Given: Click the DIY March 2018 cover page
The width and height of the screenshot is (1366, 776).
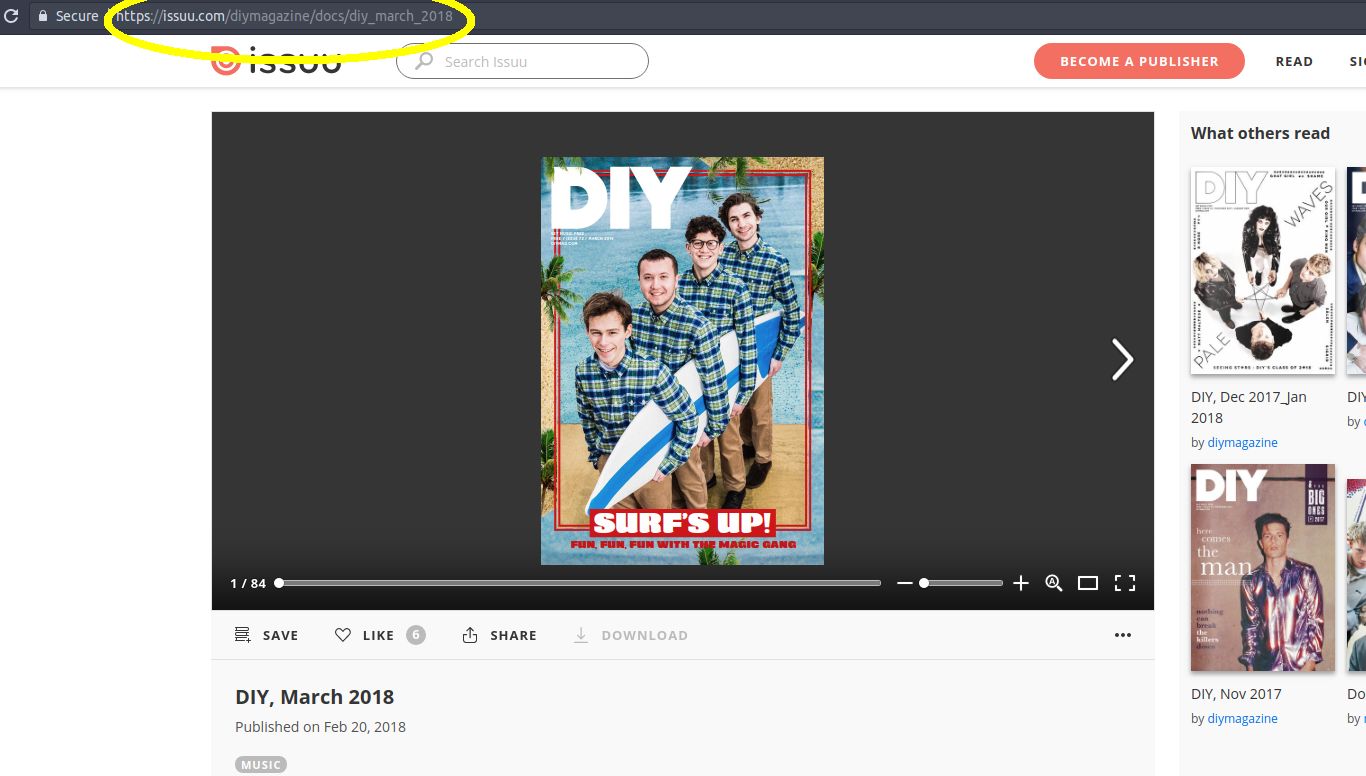Looking at the screenshot, I should coord(682,361).
